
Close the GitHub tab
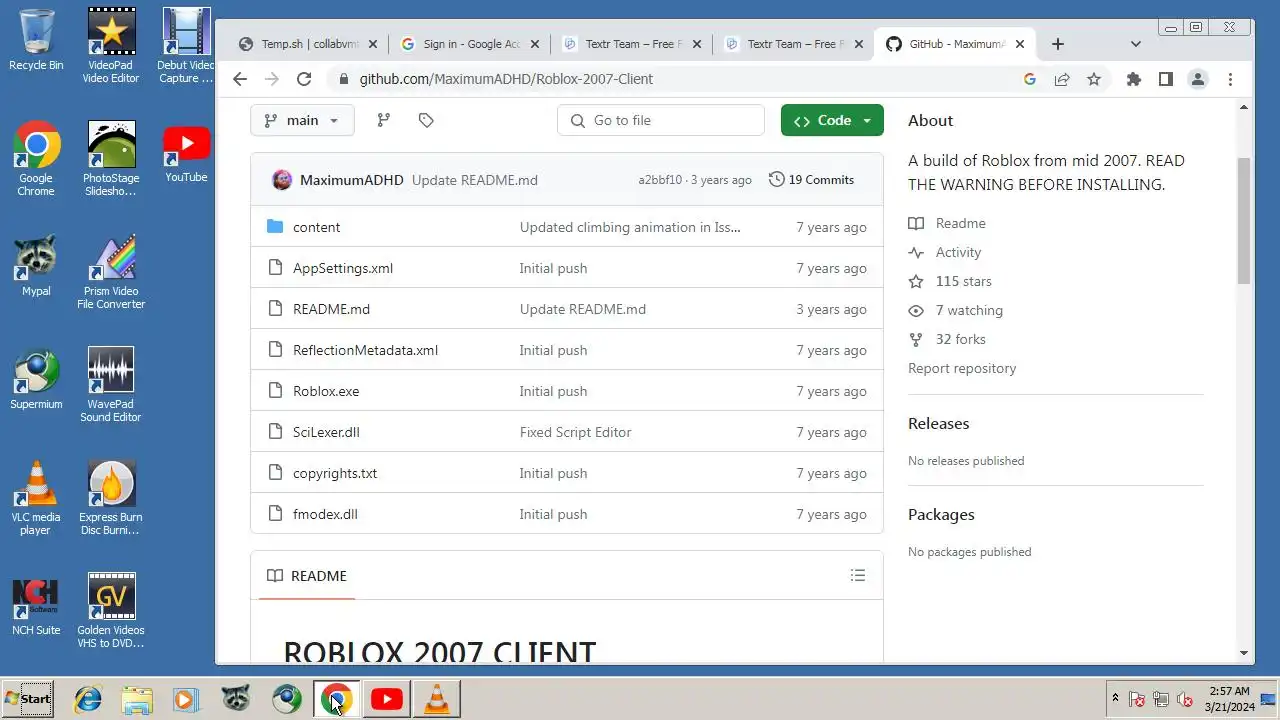(x=1020, y=44)
